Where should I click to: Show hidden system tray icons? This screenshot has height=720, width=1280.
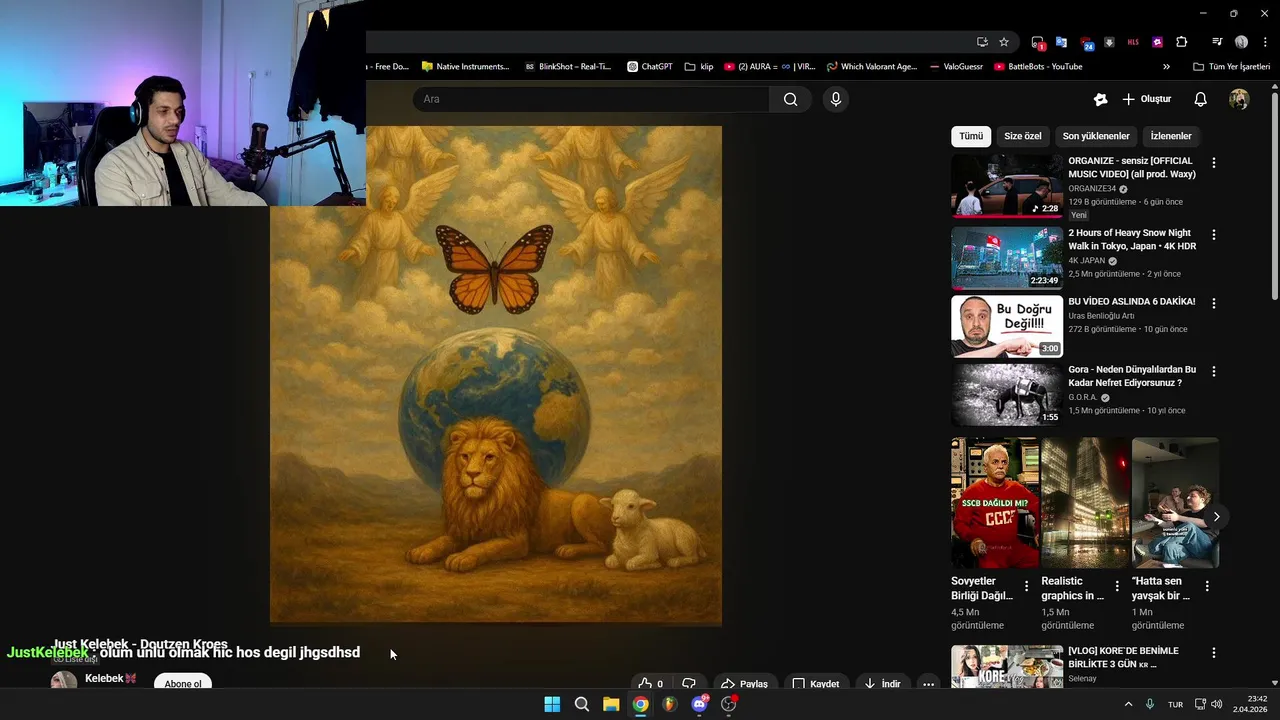coord(1128,704)
